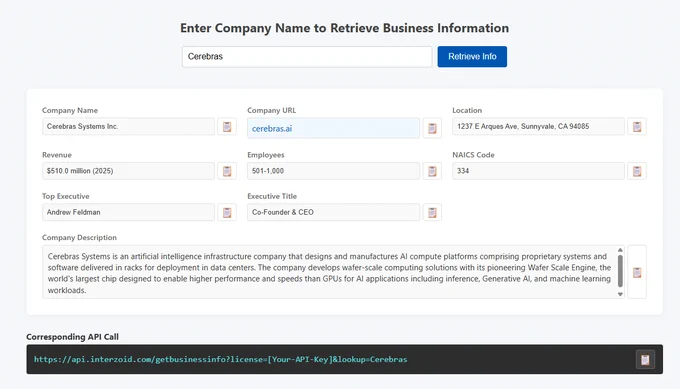Click the Company Name label
Screen dimensions: 680x389
pos(70,111)
